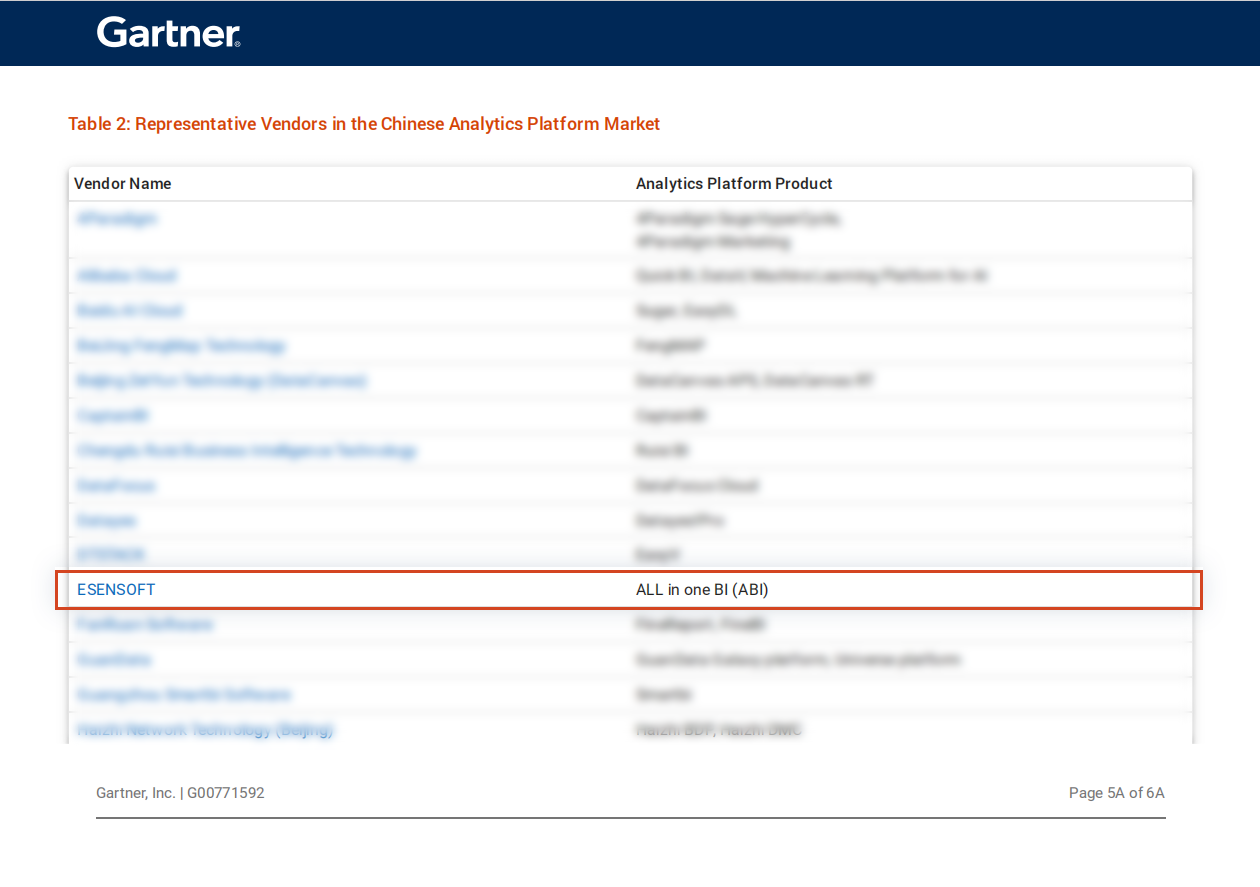
Task: Click the Page 5A of 6A indicator
Action: [1116, 793]
